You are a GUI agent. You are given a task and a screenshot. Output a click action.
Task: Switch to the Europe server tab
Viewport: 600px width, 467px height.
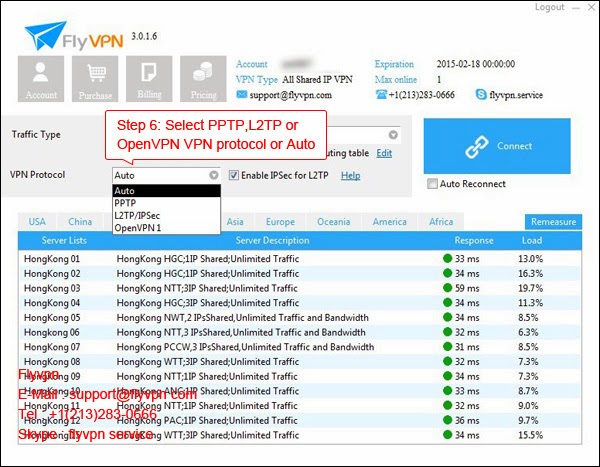coord(280,222)
